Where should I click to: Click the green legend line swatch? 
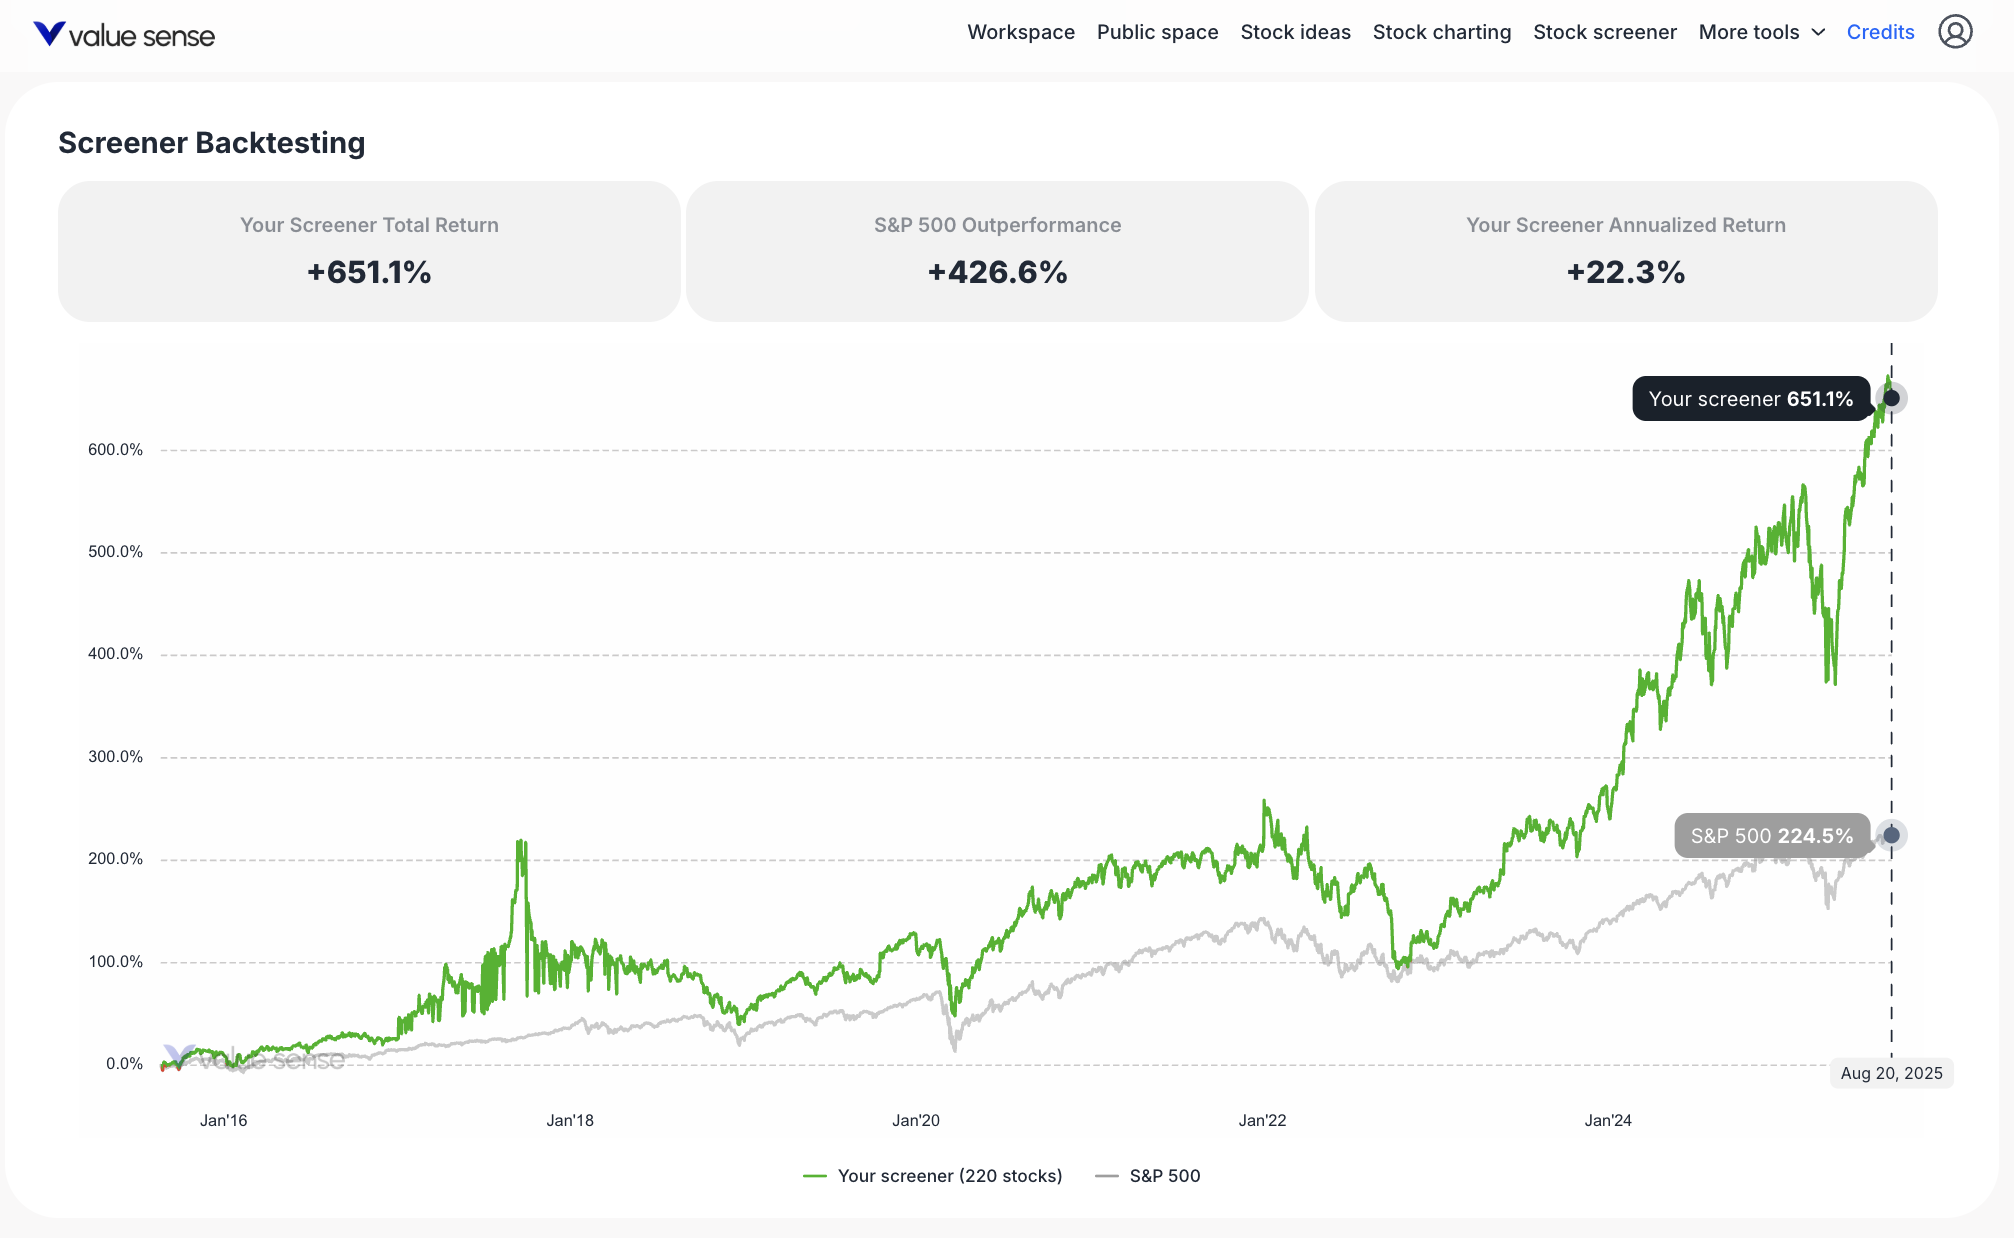pyautogui.click(x=815, y=1176)
